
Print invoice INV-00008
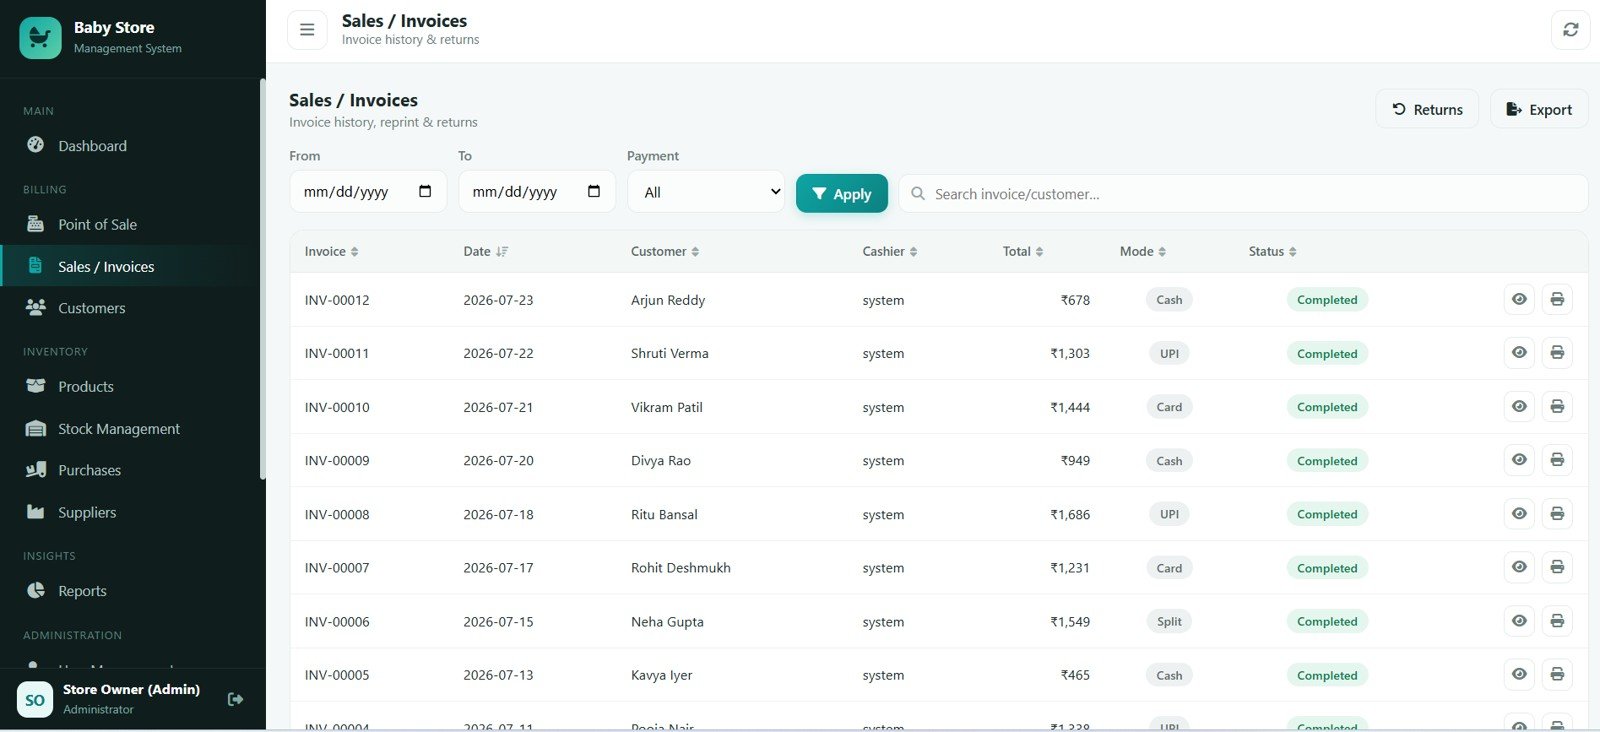[x=1557, y=513]
